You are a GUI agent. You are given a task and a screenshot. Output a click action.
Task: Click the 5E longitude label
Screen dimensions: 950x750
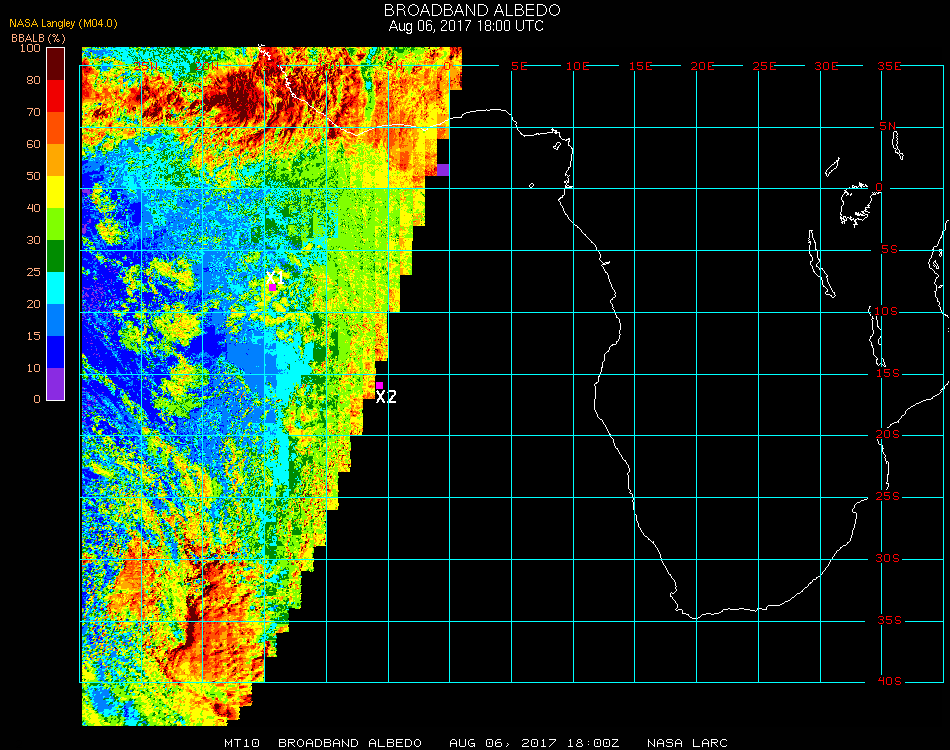[x=518, y=66]
